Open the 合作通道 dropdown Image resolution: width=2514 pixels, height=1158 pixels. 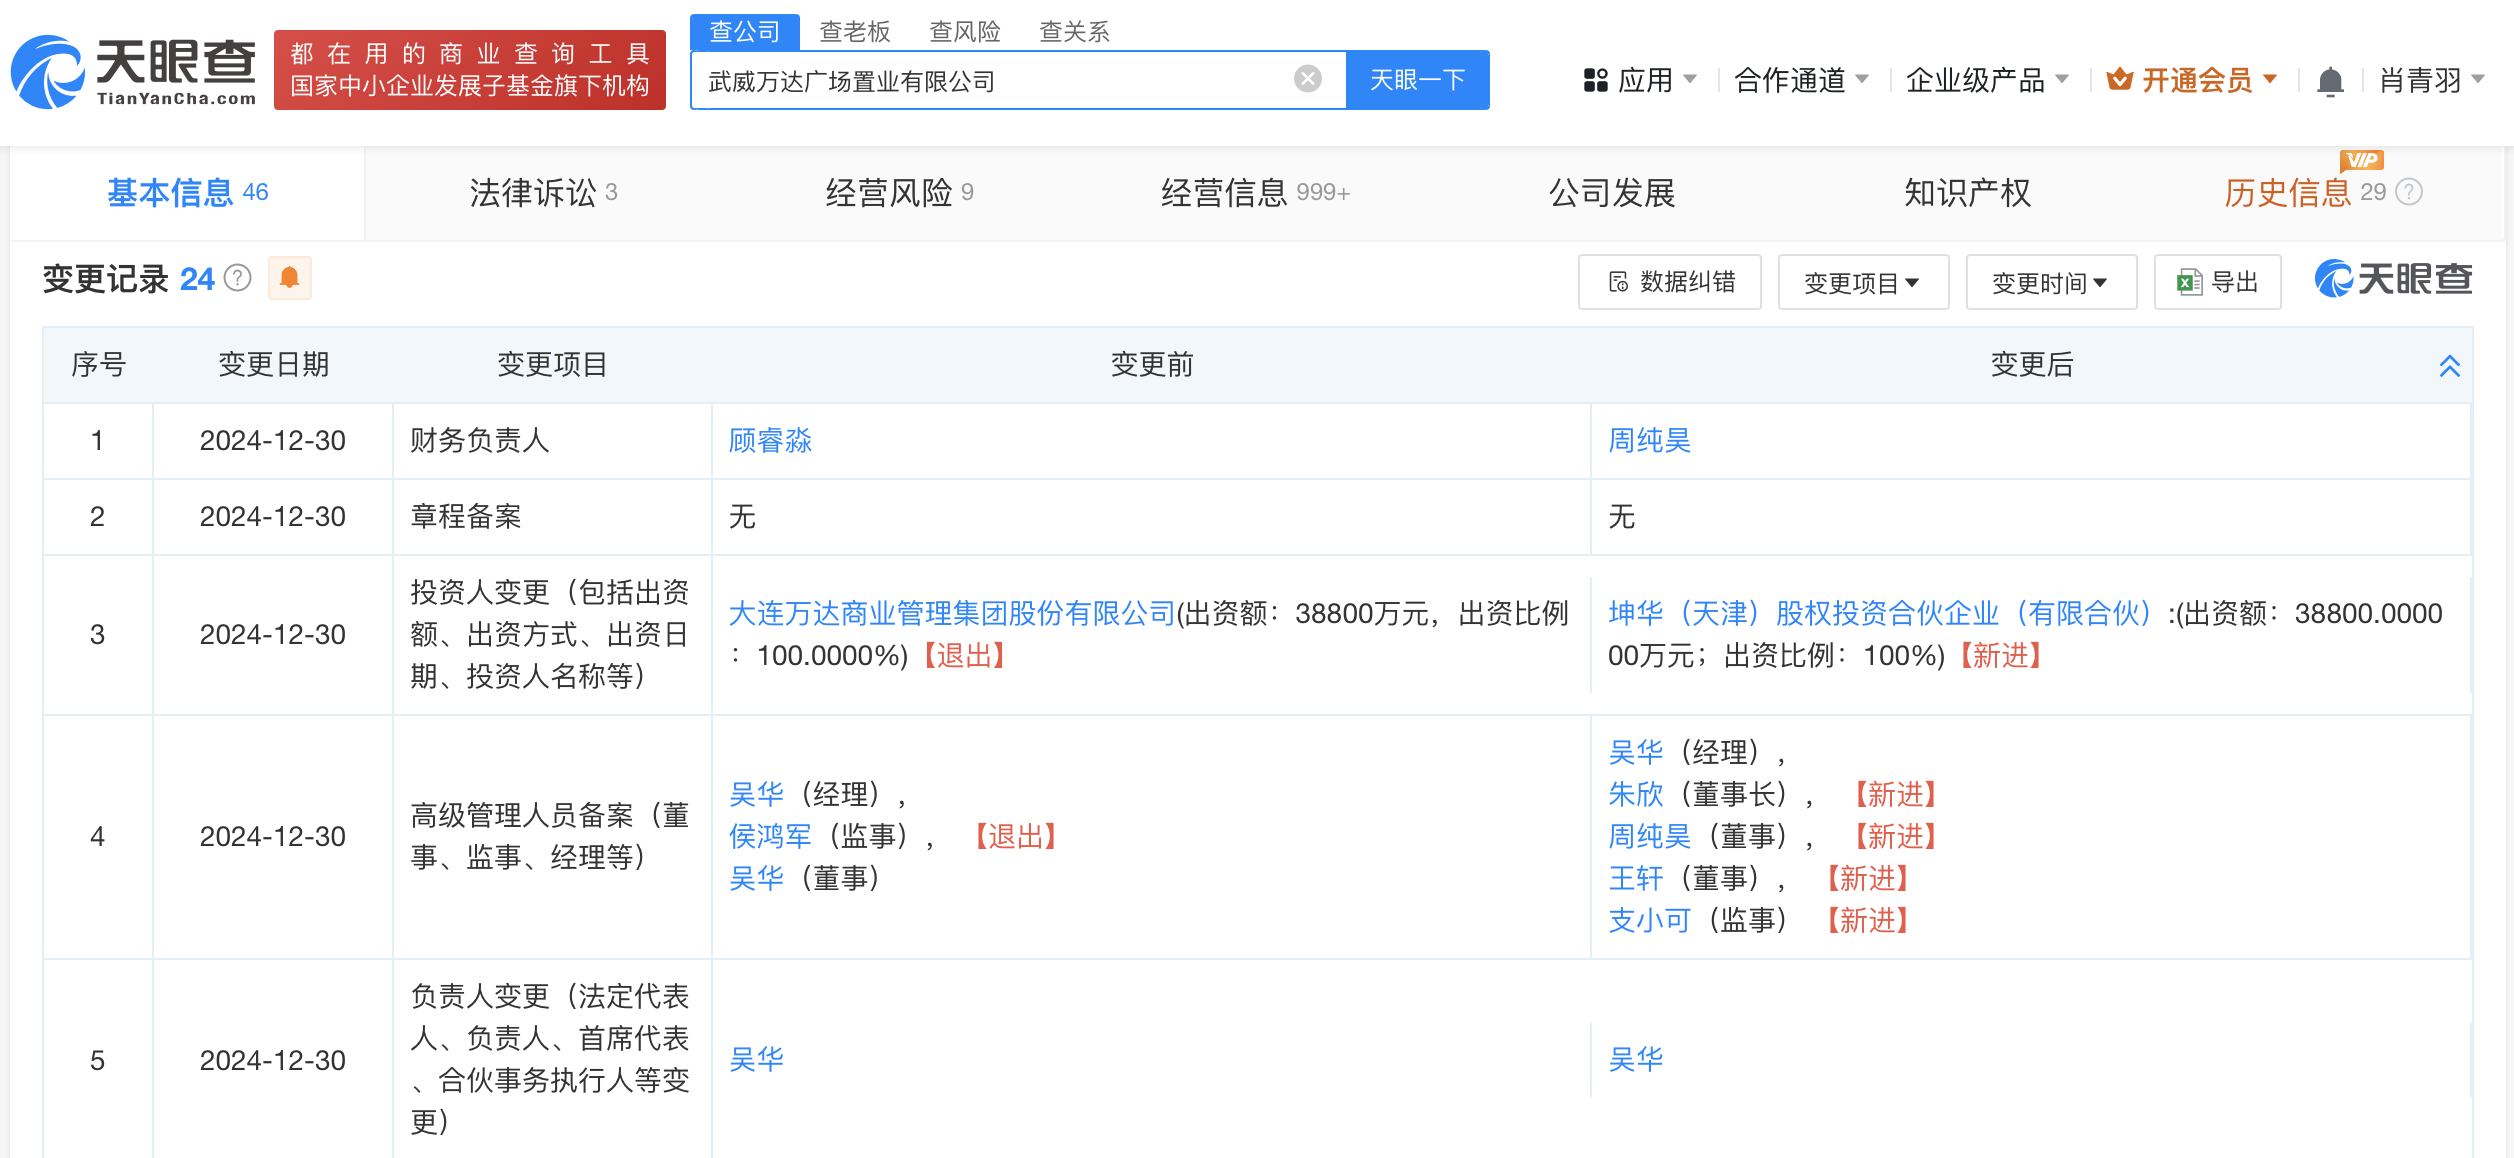click(x=1801, y=80)
